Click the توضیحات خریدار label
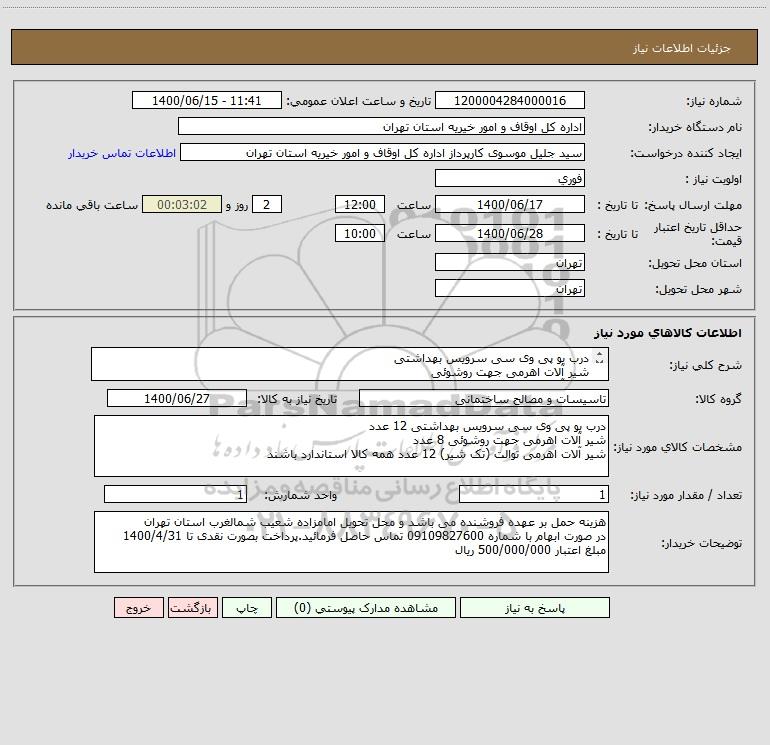Image resolution: width=770 pixels, height=745 pixels. 701,543
